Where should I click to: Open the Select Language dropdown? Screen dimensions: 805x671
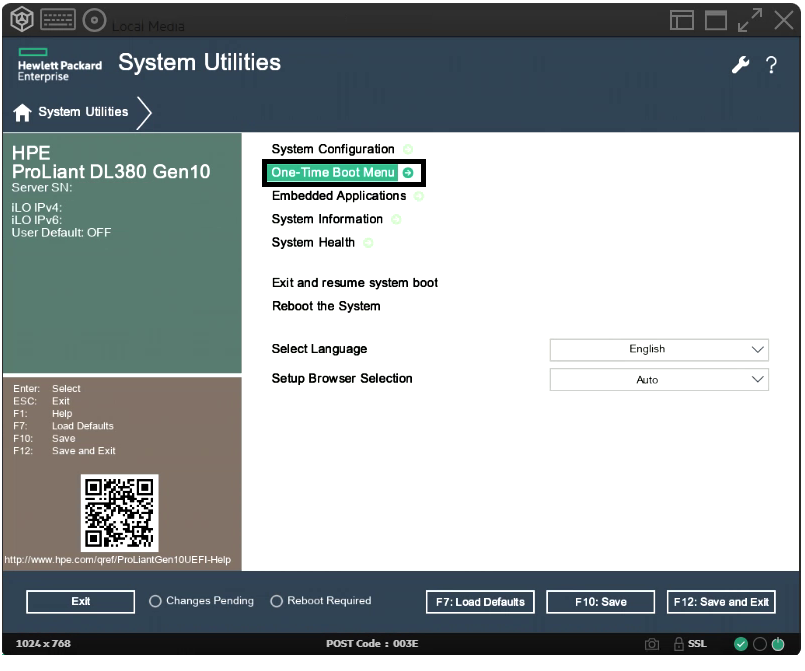click(658, 349)
